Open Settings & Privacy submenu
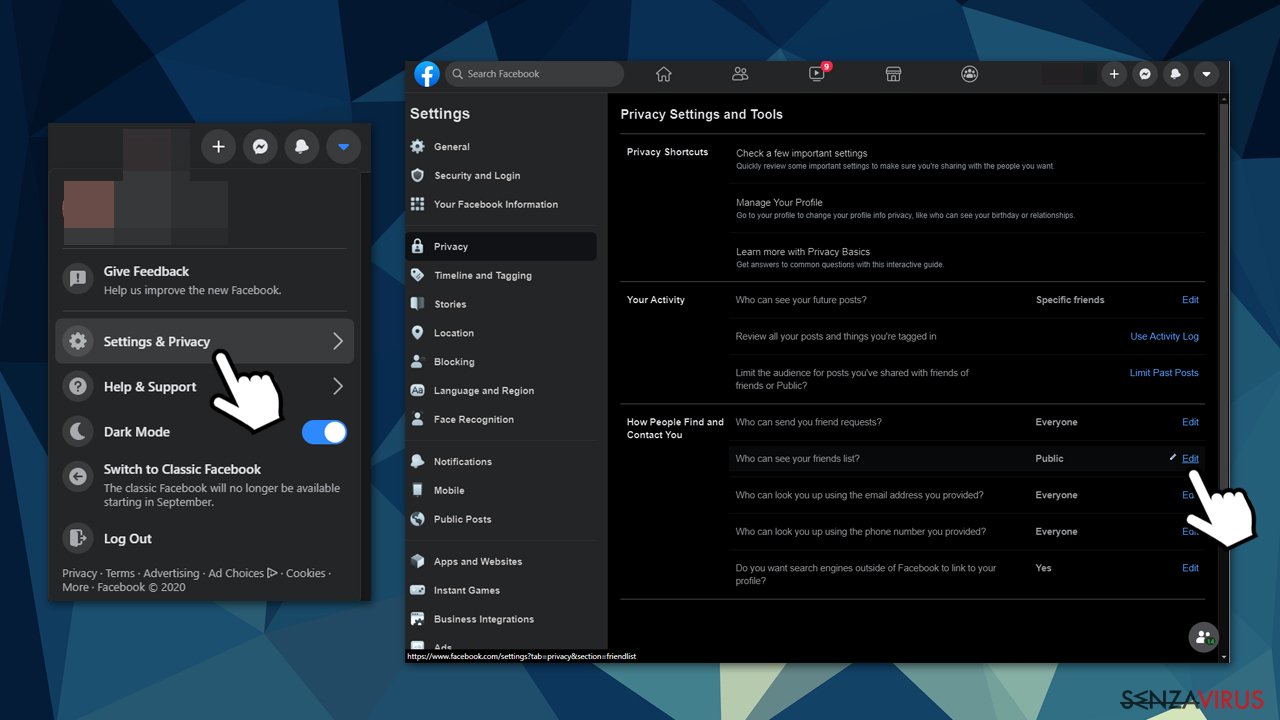 (205, 341)
